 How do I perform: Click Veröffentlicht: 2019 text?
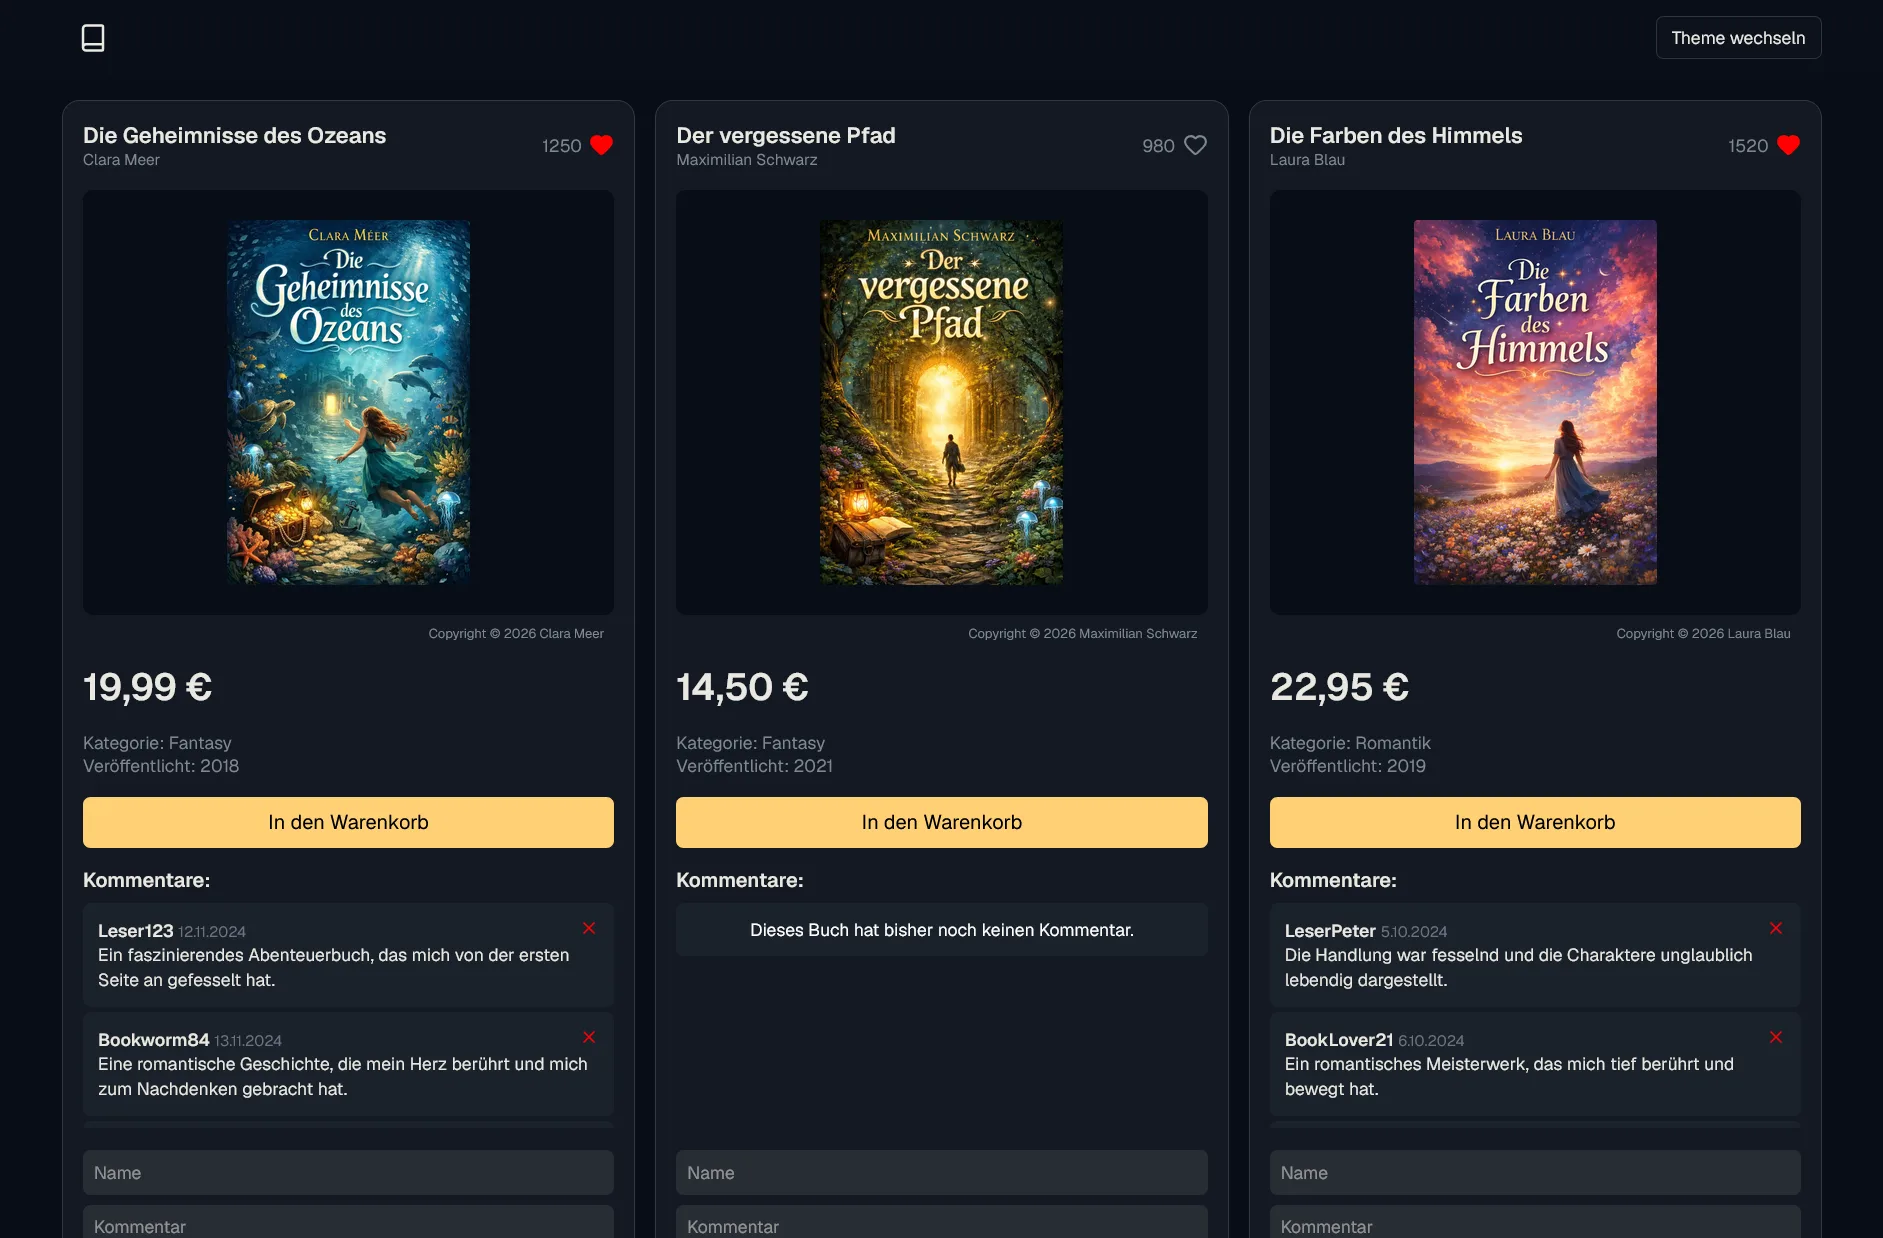[1348, 766]
